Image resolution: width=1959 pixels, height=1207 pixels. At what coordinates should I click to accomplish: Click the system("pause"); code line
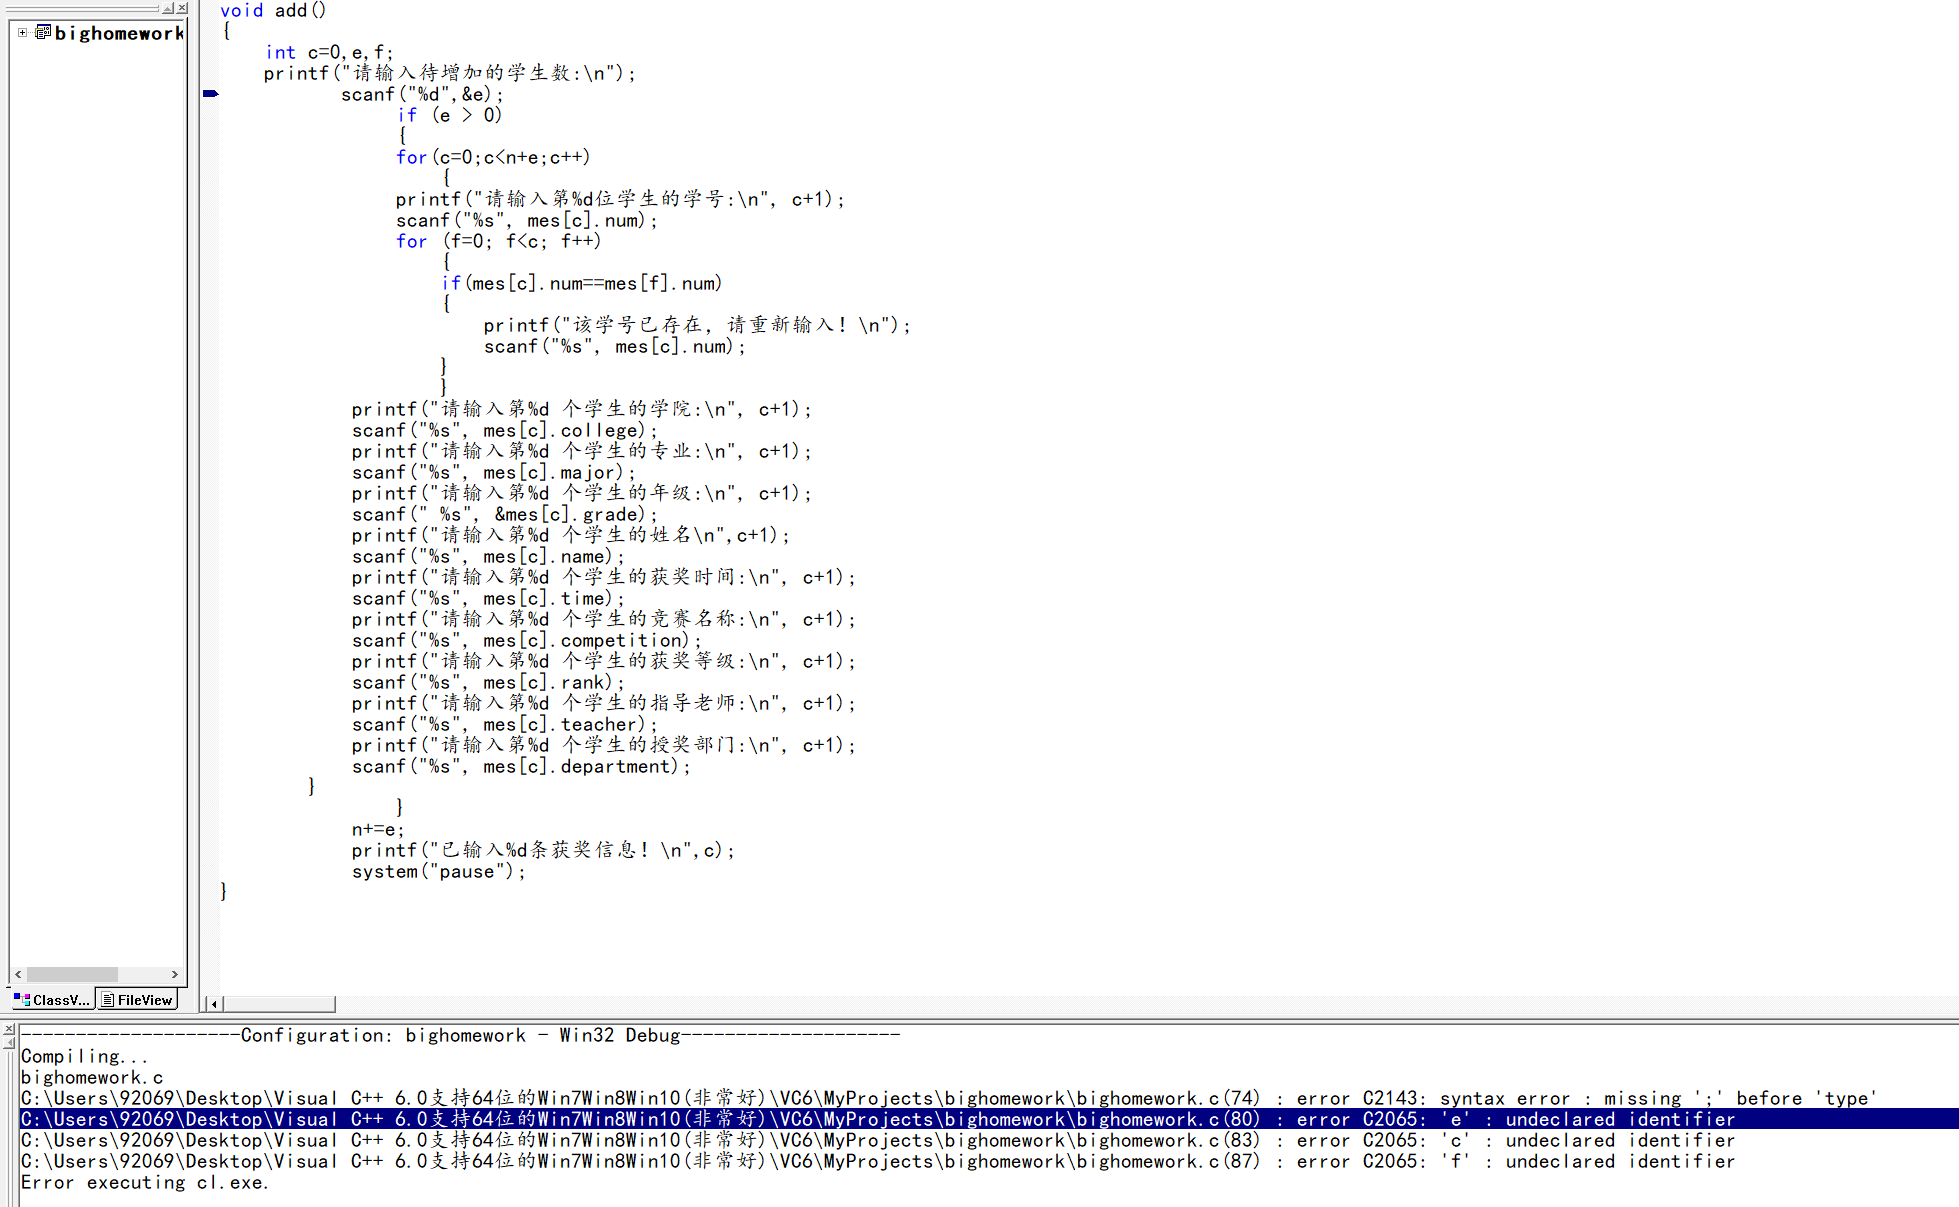coord(438,871)
